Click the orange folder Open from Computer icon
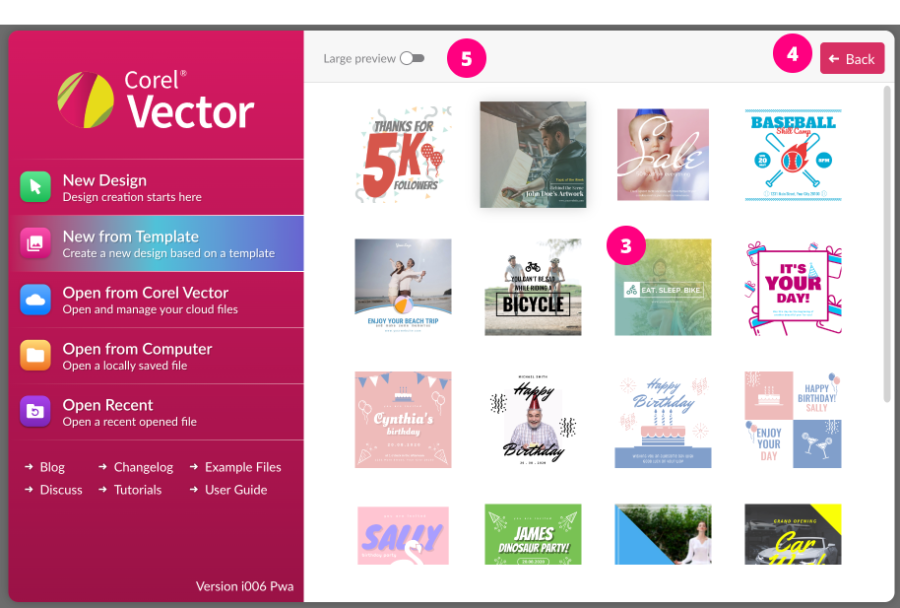The width and height of the screenshot is (900, 608). 36,355
